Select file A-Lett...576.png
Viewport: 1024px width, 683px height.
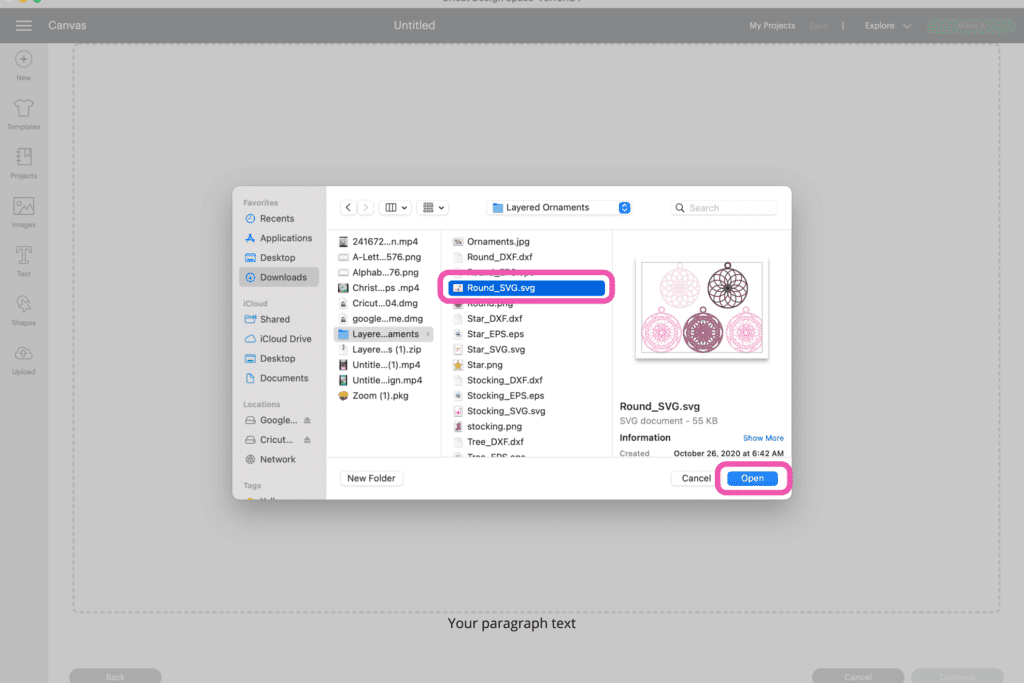click(384, 257)
